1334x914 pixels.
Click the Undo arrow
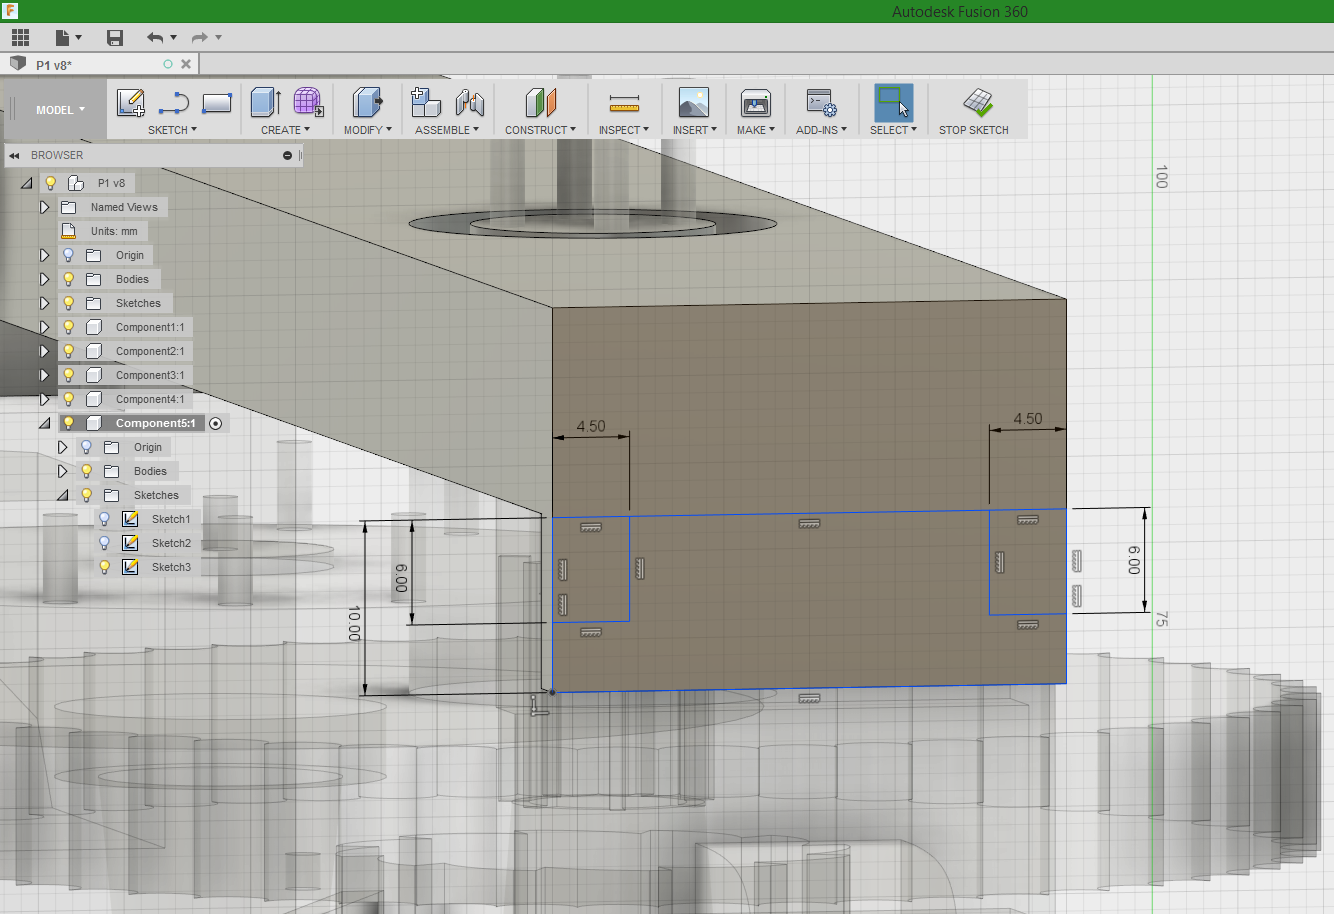[155, 38]
